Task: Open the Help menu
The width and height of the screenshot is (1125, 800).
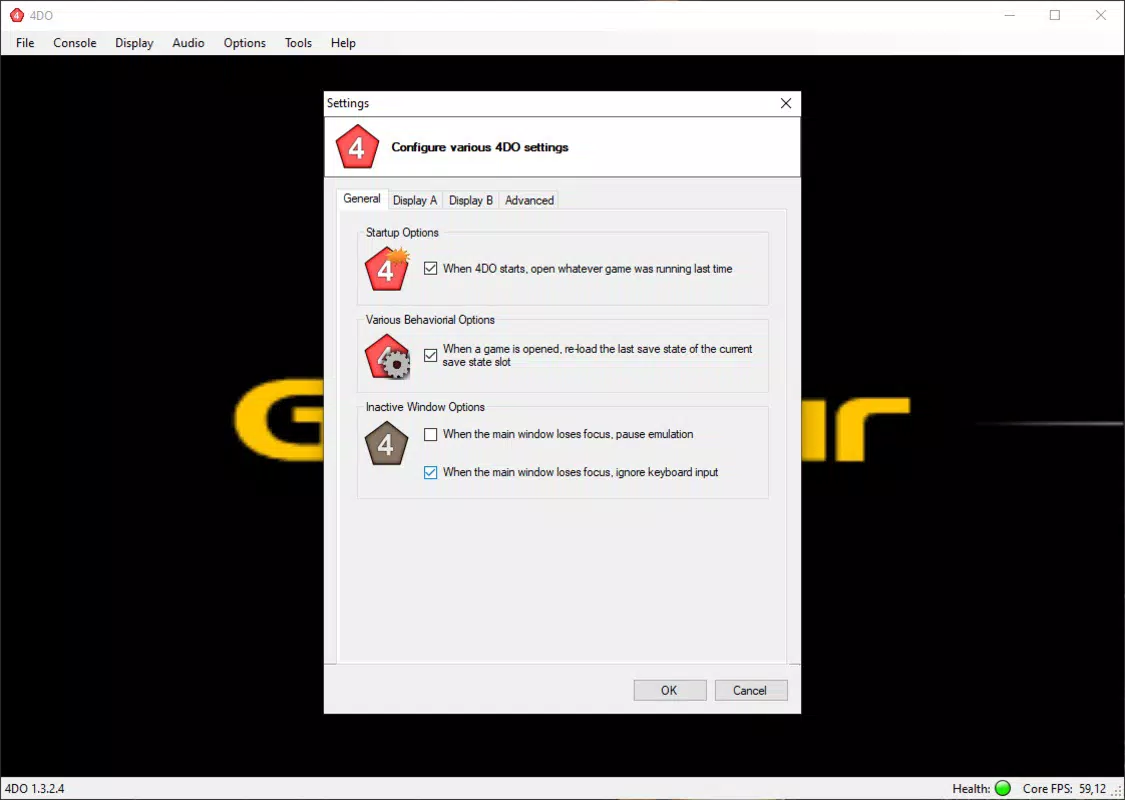Action: [x=343, y=43]
